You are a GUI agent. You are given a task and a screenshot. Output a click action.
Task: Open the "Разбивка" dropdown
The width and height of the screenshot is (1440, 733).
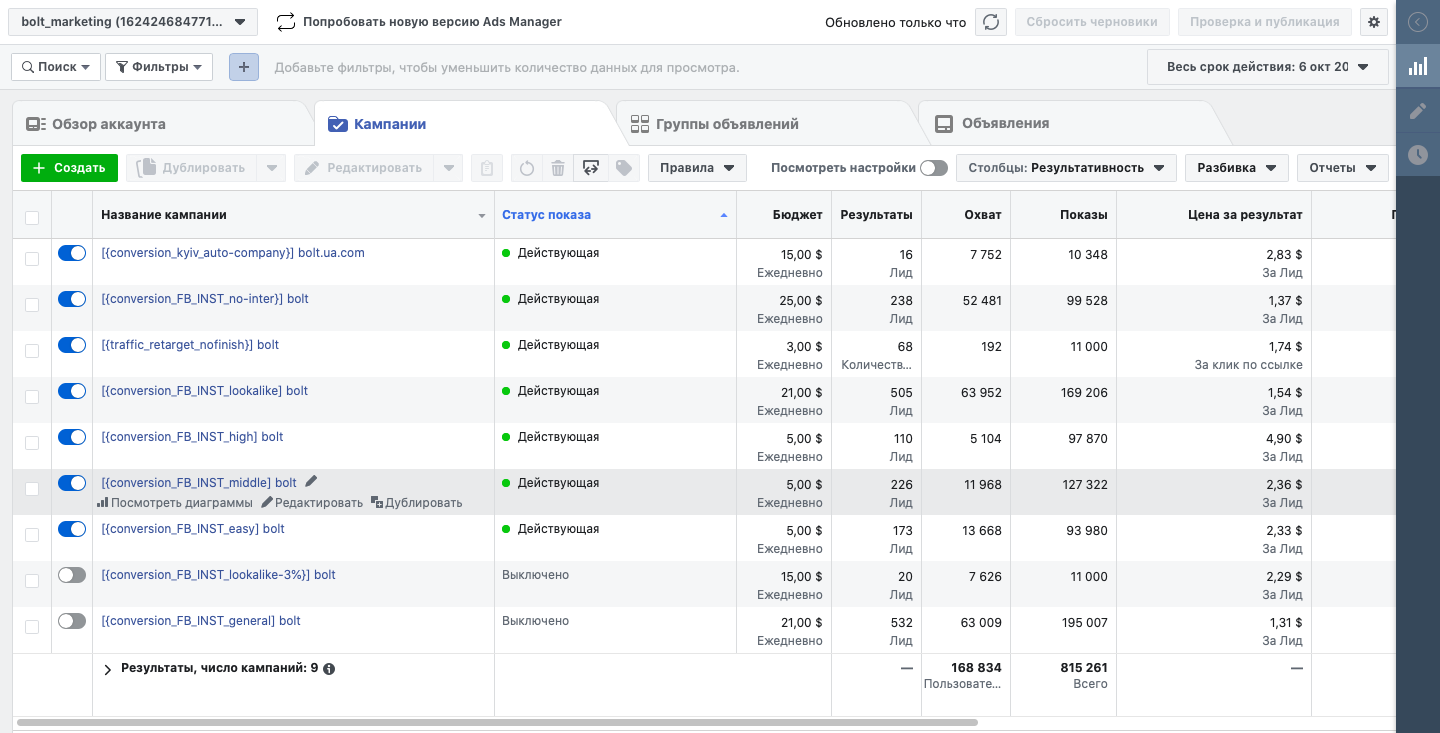pos(1236,168)
